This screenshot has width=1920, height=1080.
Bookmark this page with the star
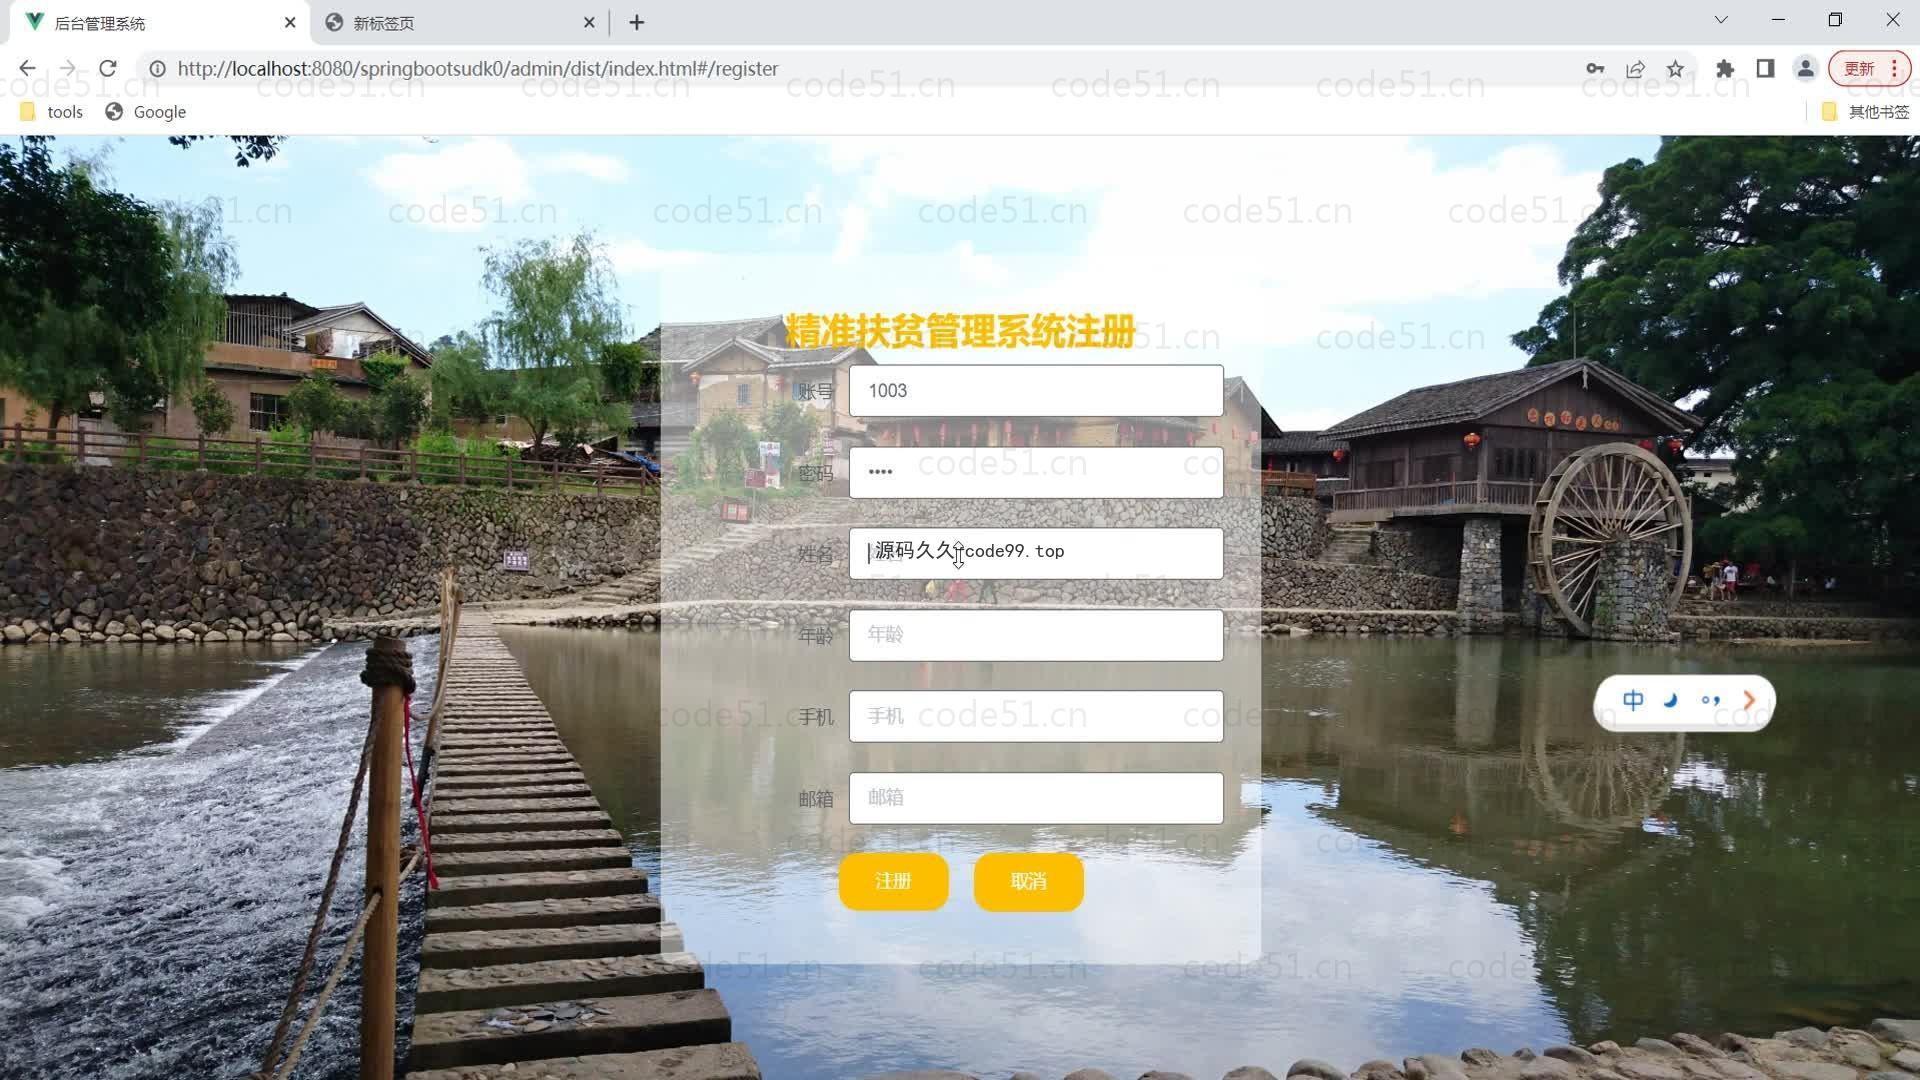point(1676,68)
